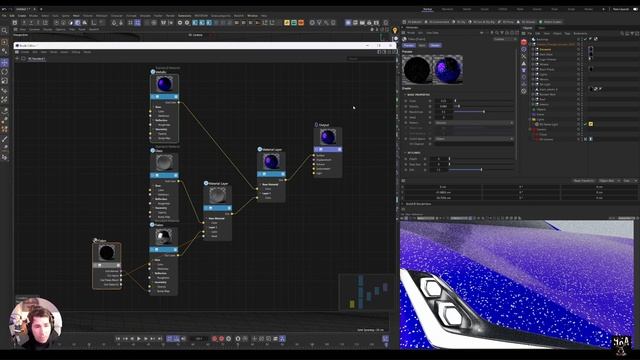Click the left icon on Metallic node's blue bar
Screen dimensions: 640x360
(157, 97)
